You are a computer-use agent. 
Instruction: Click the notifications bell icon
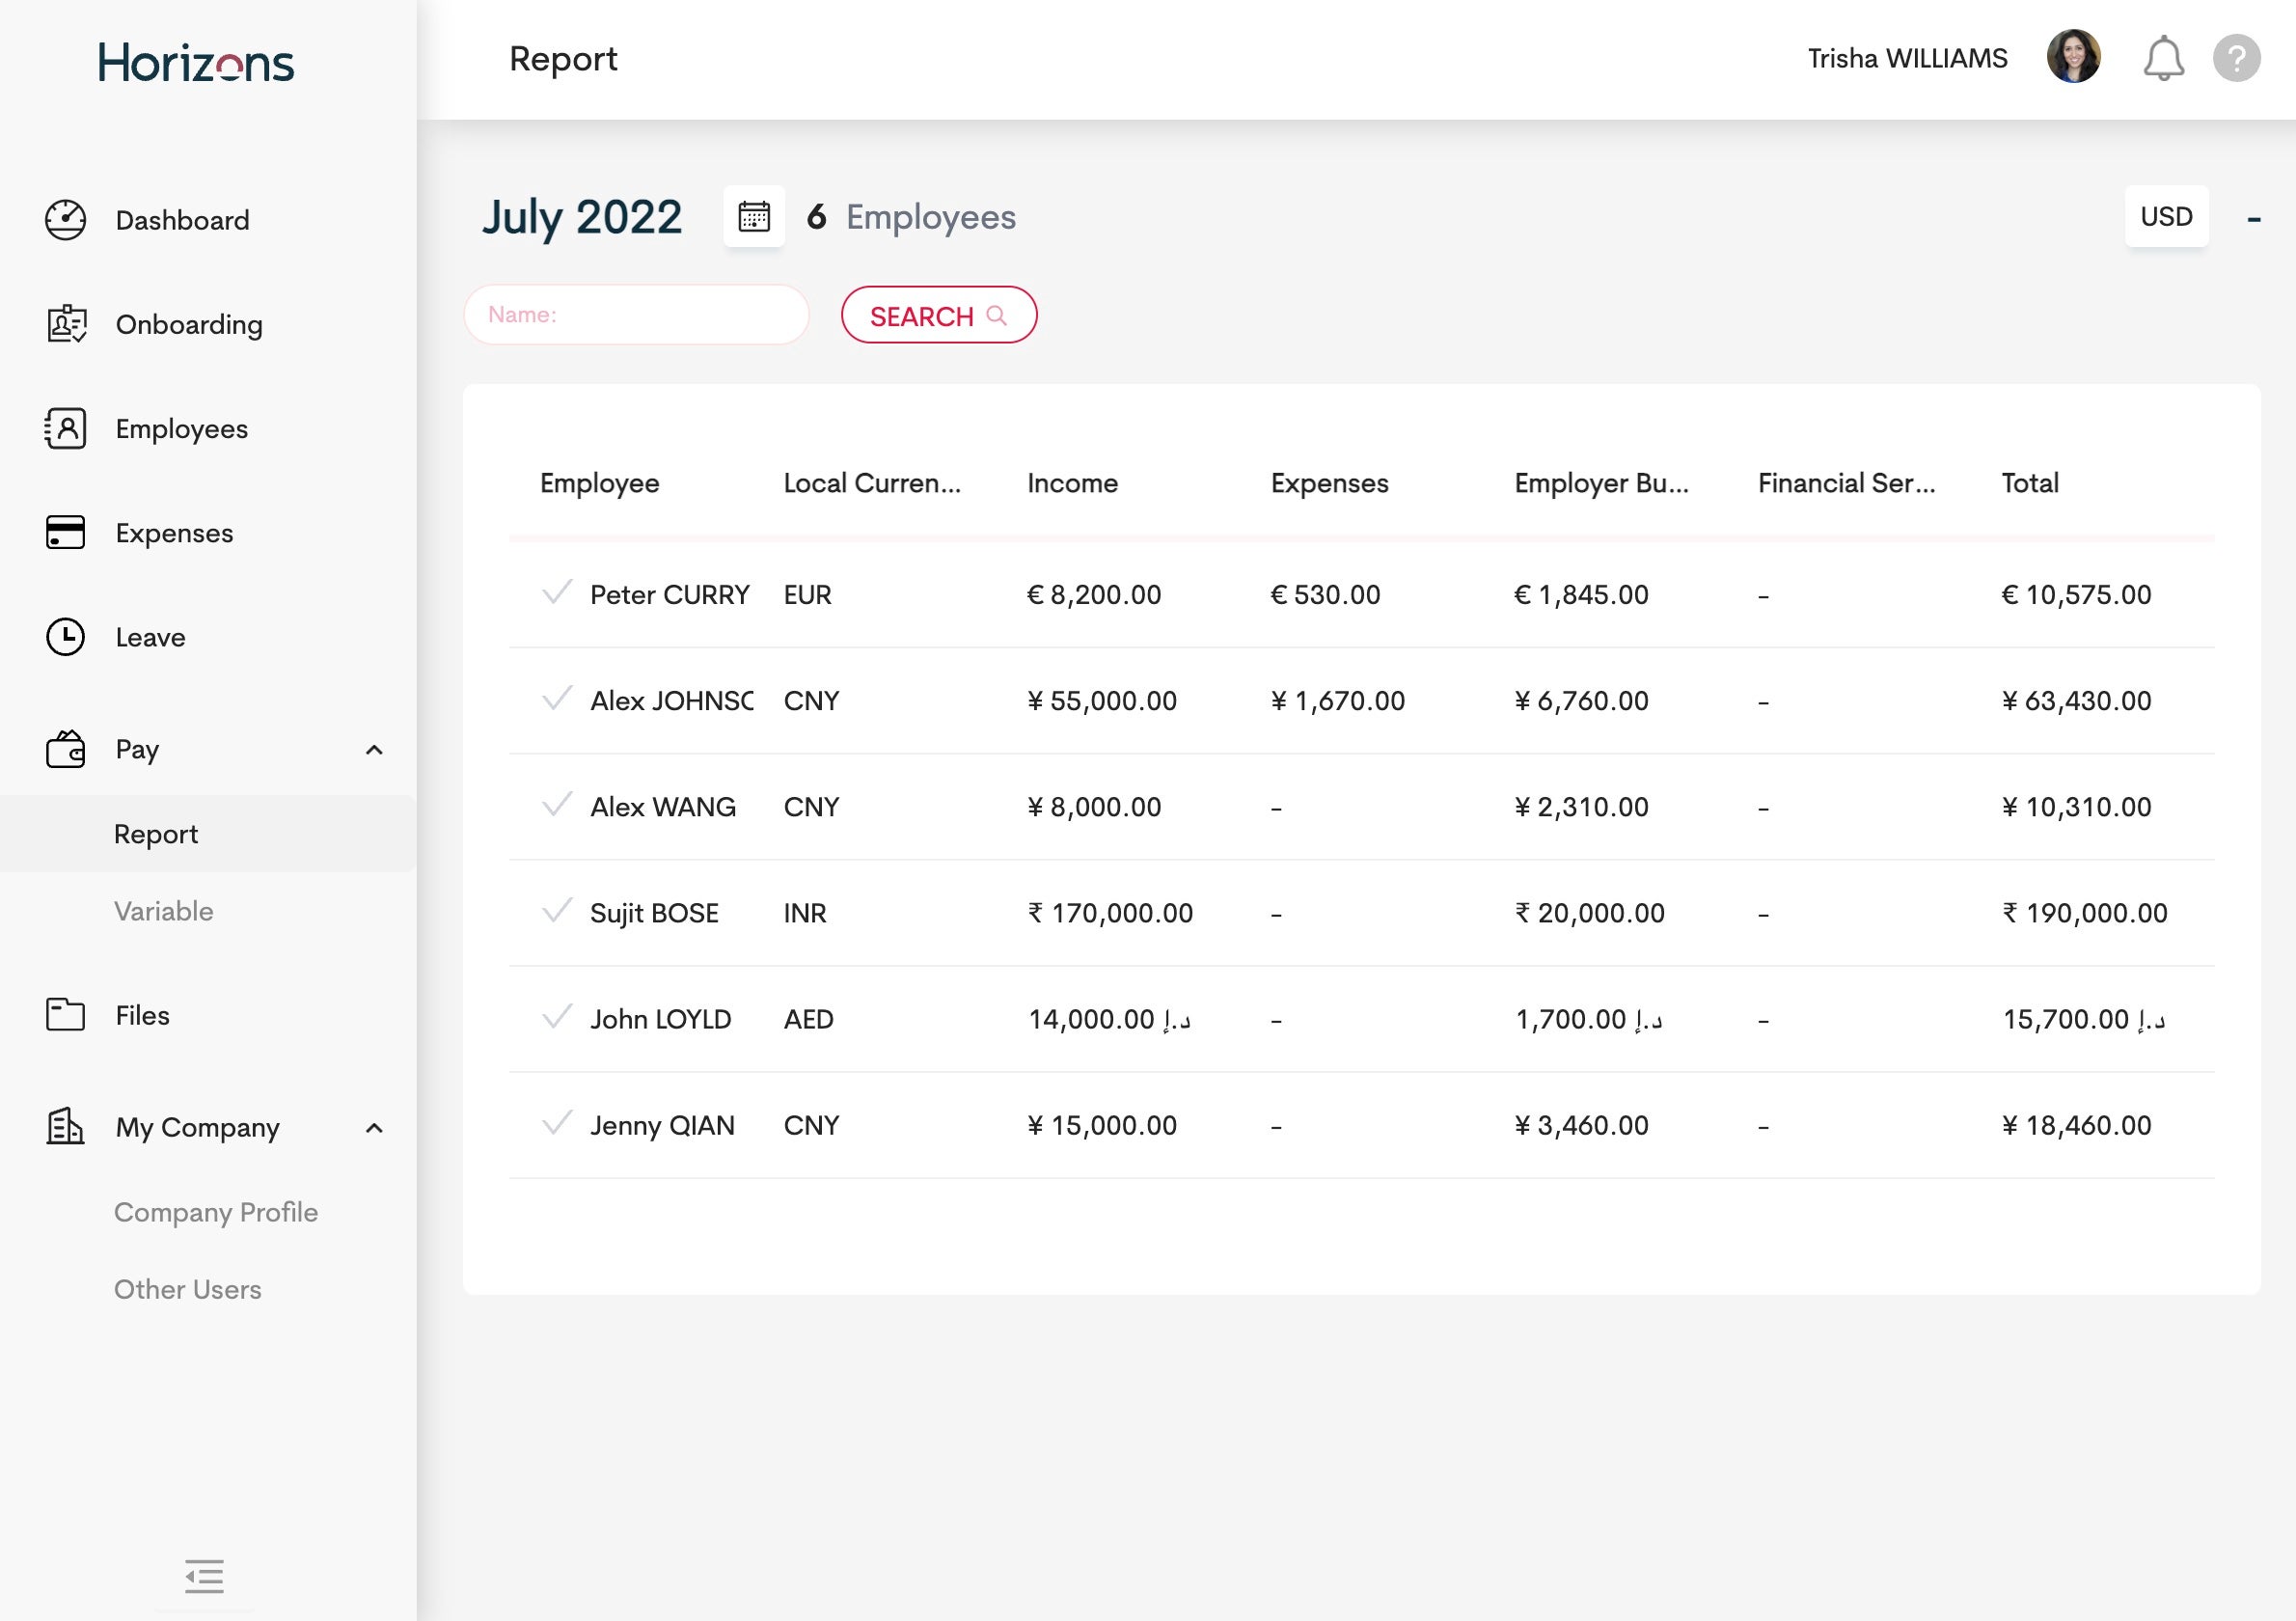click(x=2162, y=58)
